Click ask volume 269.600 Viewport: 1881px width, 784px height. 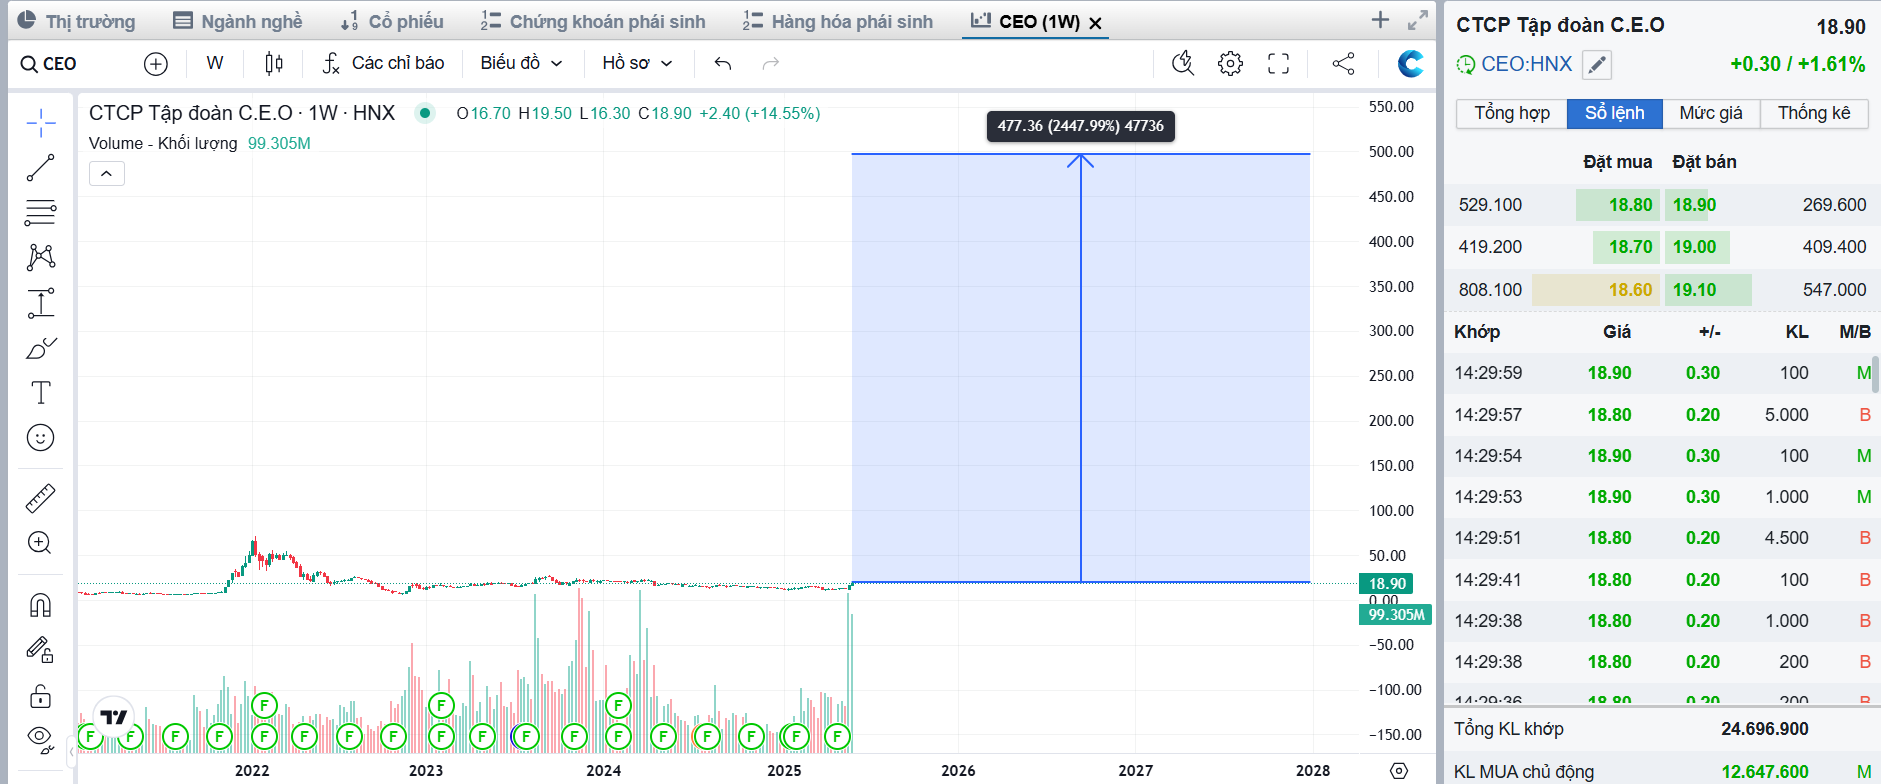pos(1834,205)
